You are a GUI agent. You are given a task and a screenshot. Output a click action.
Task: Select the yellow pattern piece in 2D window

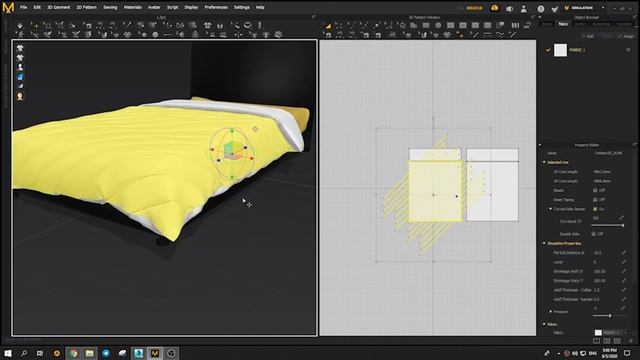[x=435, y=191]
